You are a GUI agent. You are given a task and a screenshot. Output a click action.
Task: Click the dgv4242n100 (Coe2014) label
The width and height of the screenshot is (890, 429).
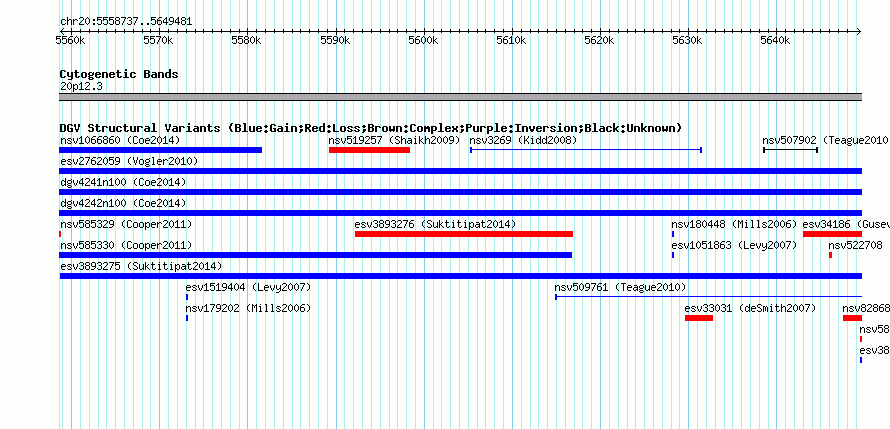tap(123, 203)
